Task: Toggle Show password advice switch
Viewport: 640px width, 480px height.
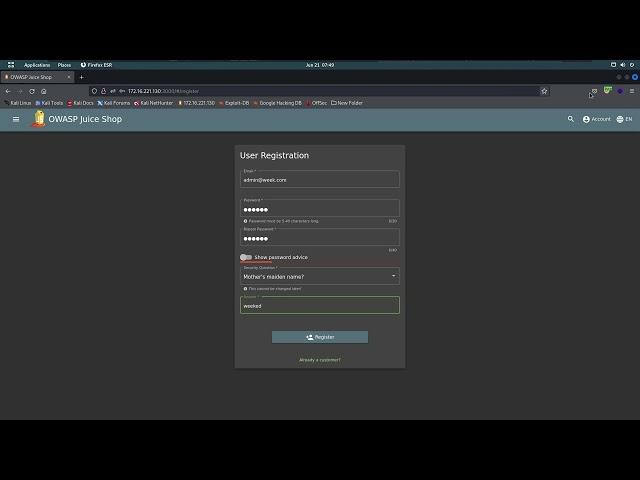Action: [246, 257]
